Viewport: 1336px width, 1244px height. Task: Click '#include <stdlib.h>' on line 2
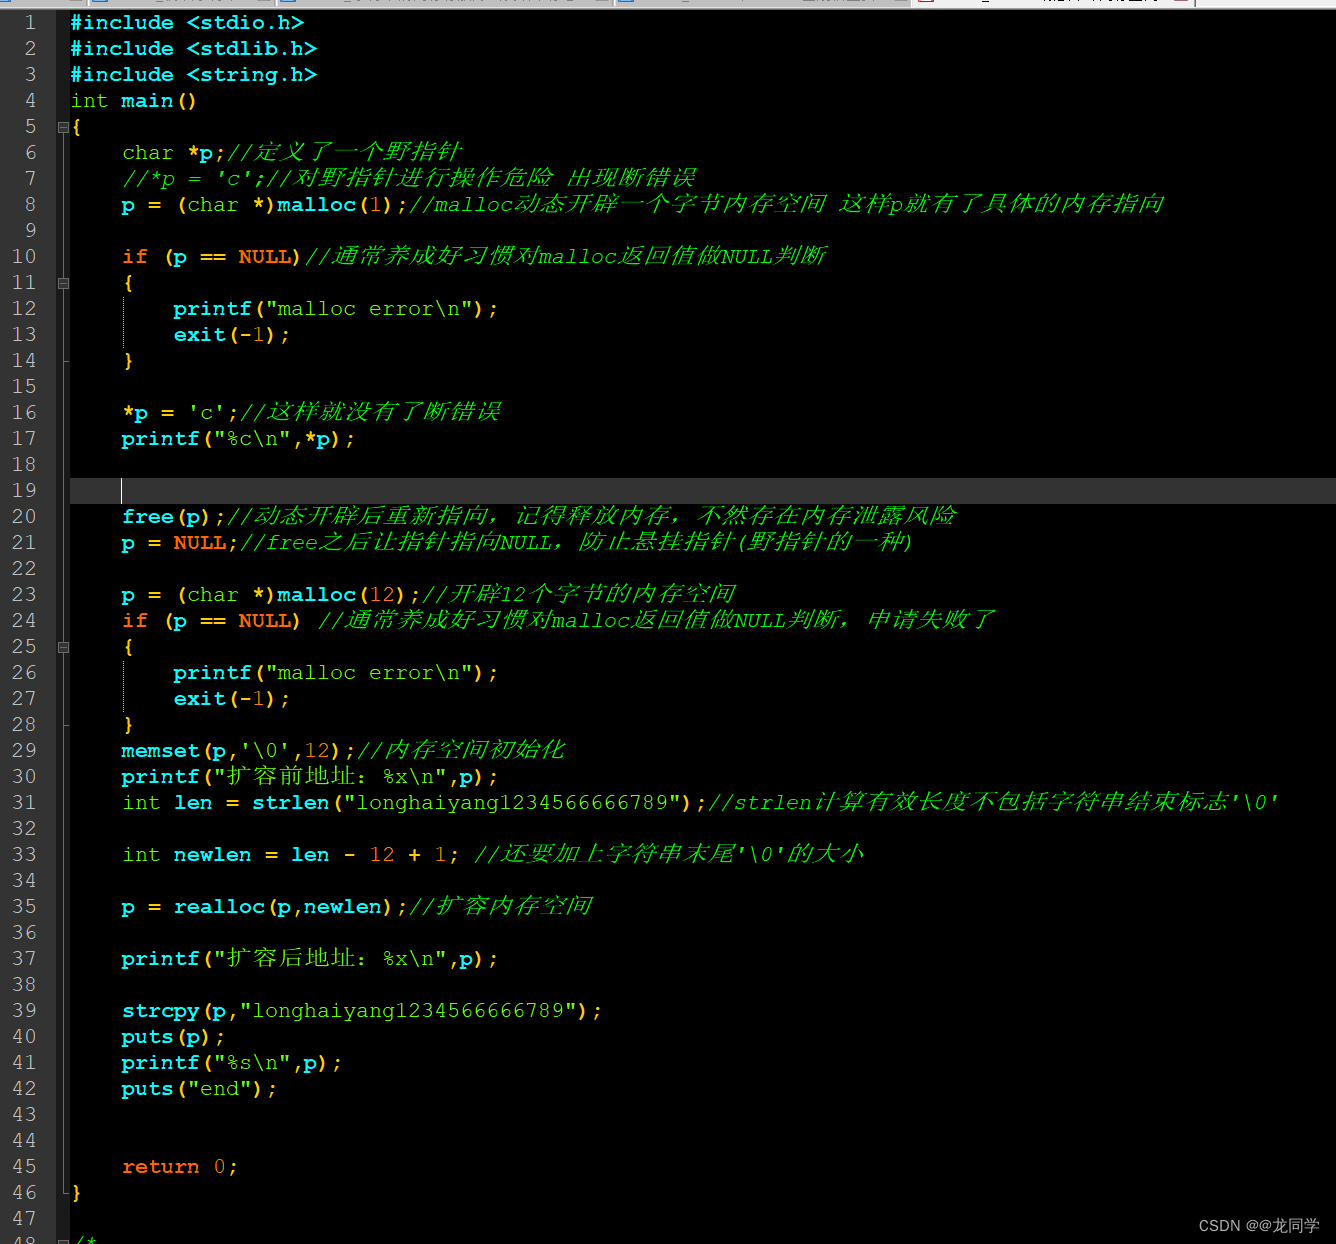tap(194, 48)
